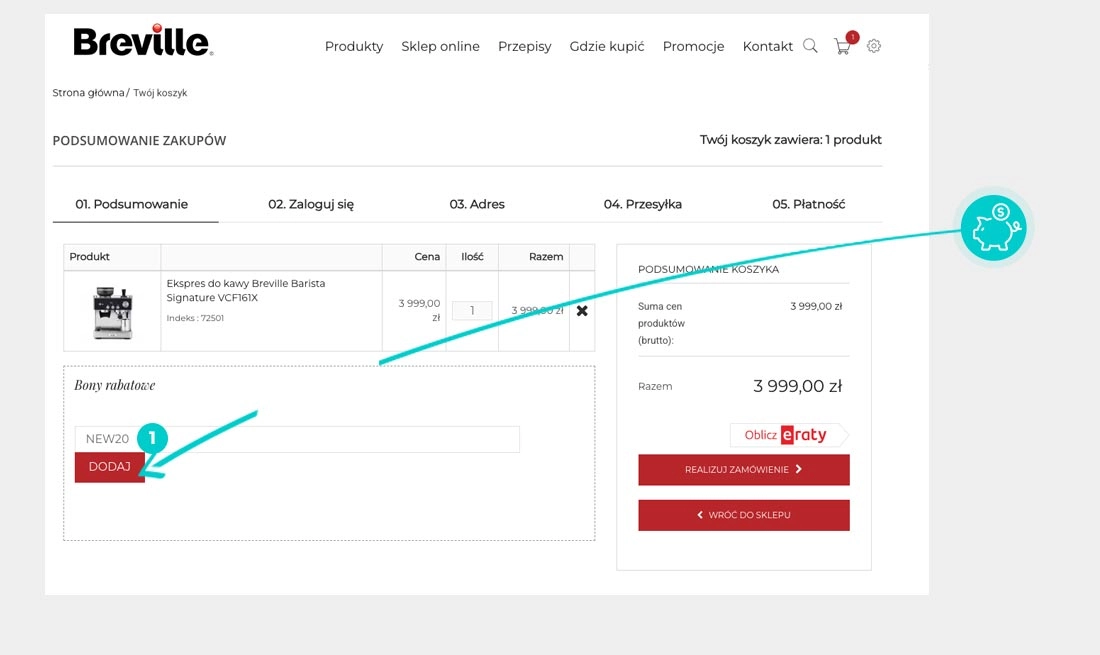The width and height of the screenshot is (1100, 655).
Task: Open the settings gear icon
Action: click(874, 46)
